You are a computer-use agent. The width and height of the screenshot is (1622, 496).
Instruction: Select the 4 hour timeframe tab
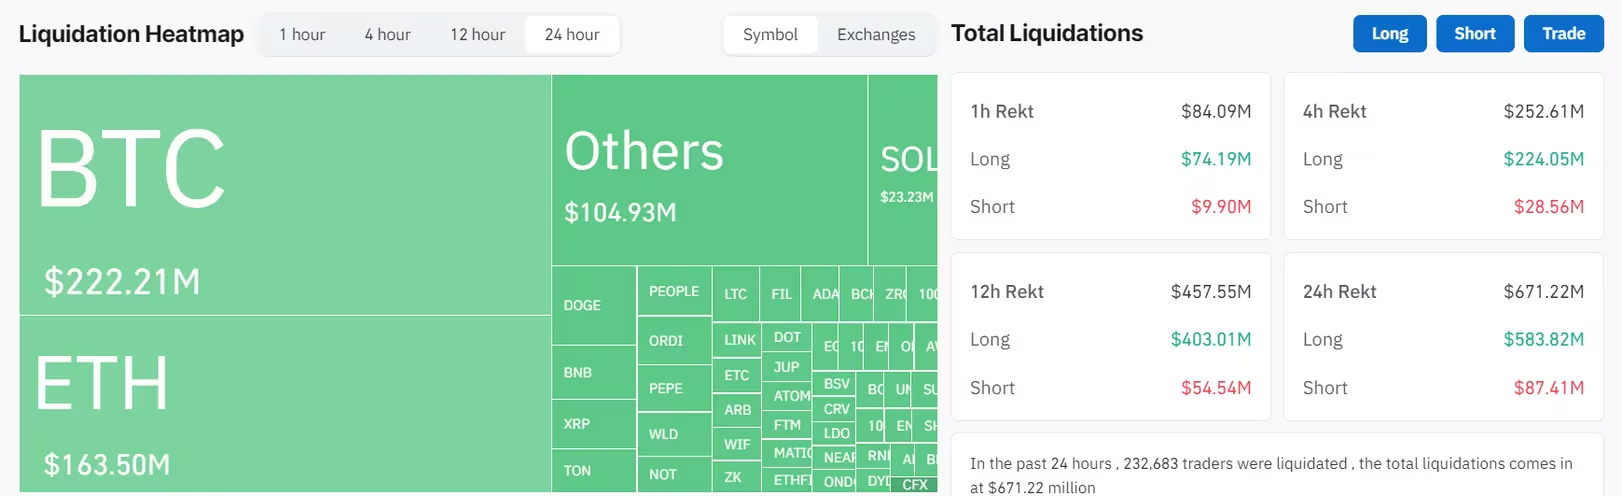pos(387,35)
